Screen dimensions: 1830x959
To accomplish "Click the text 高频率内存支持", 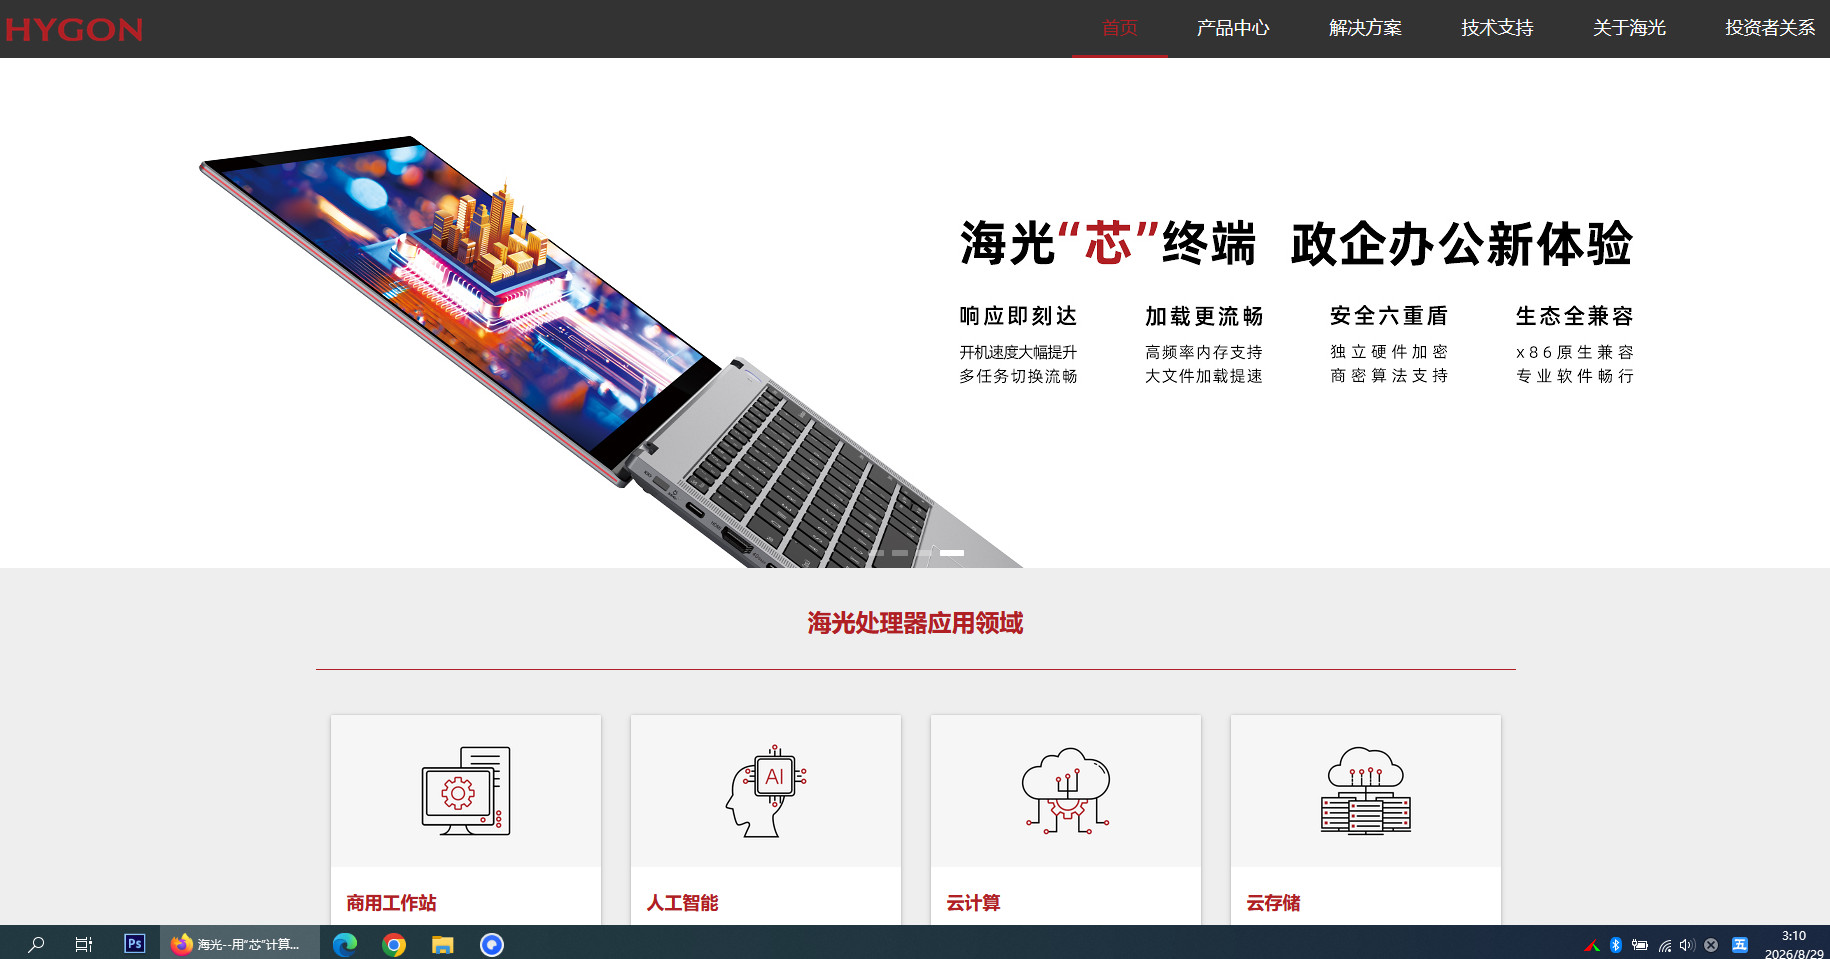I will [1204, 352].
